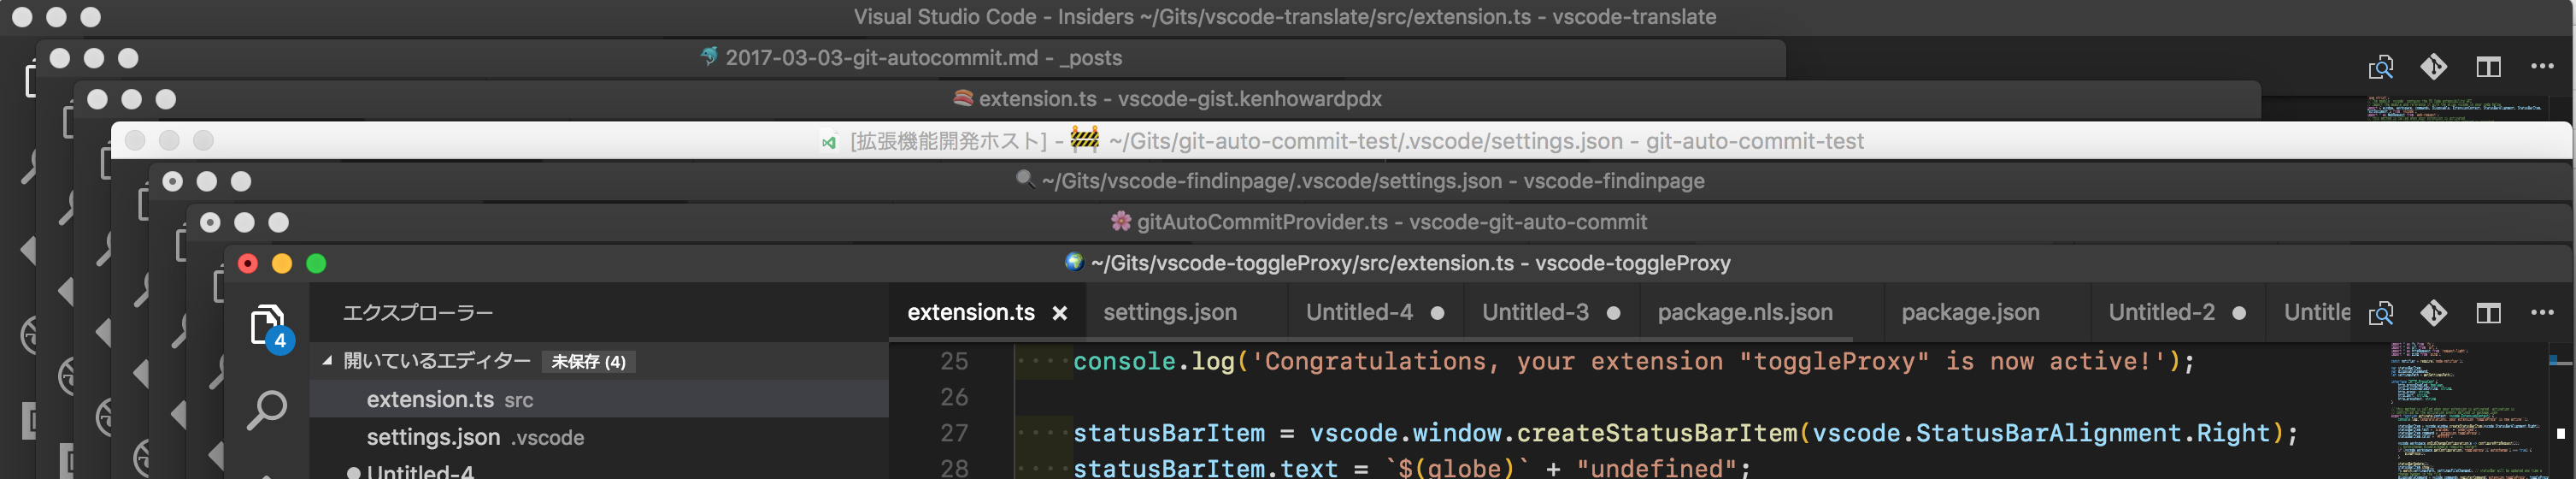
Task: Select extension.ts src in open editors list
Action: pyautogui.click(x=599, y=399)
